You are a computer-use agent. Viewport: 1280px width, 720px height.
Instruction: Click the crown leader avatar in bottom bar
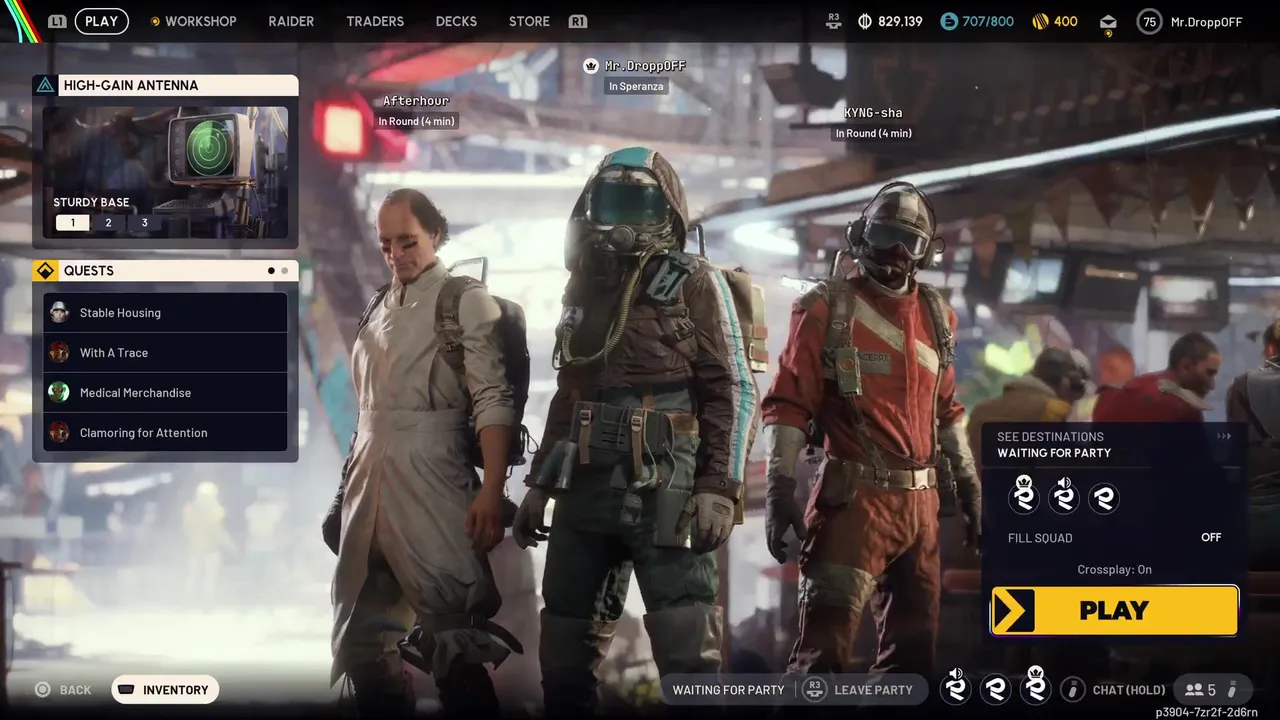point(1036,687)
